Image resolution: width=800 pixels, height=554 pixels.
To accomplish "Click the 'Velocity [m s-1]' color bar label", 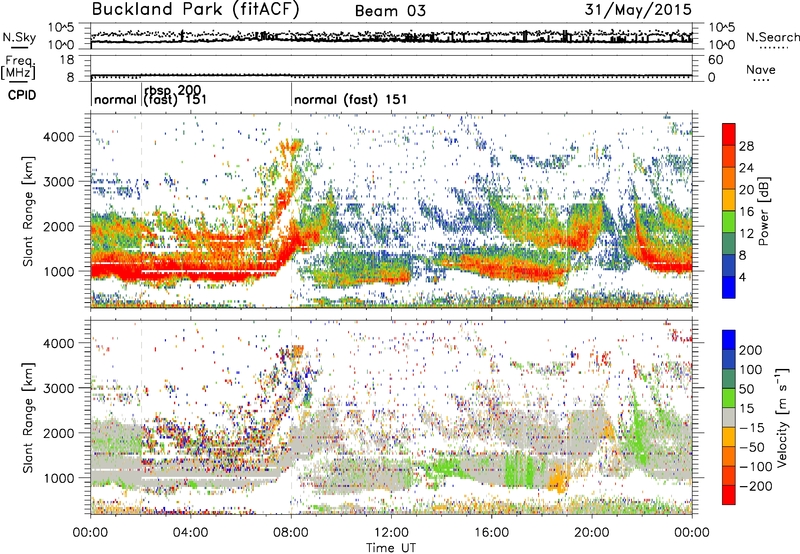I will point(781,417).
